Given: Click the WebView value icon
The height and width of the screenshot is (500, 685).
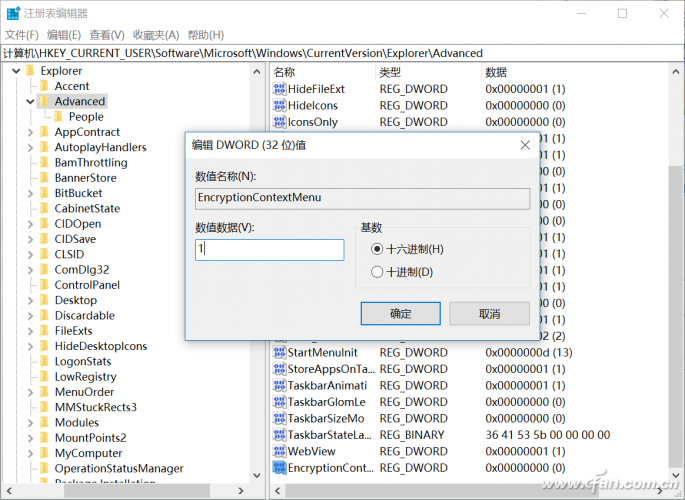Looking at the screenshot, I should (279, 452).
